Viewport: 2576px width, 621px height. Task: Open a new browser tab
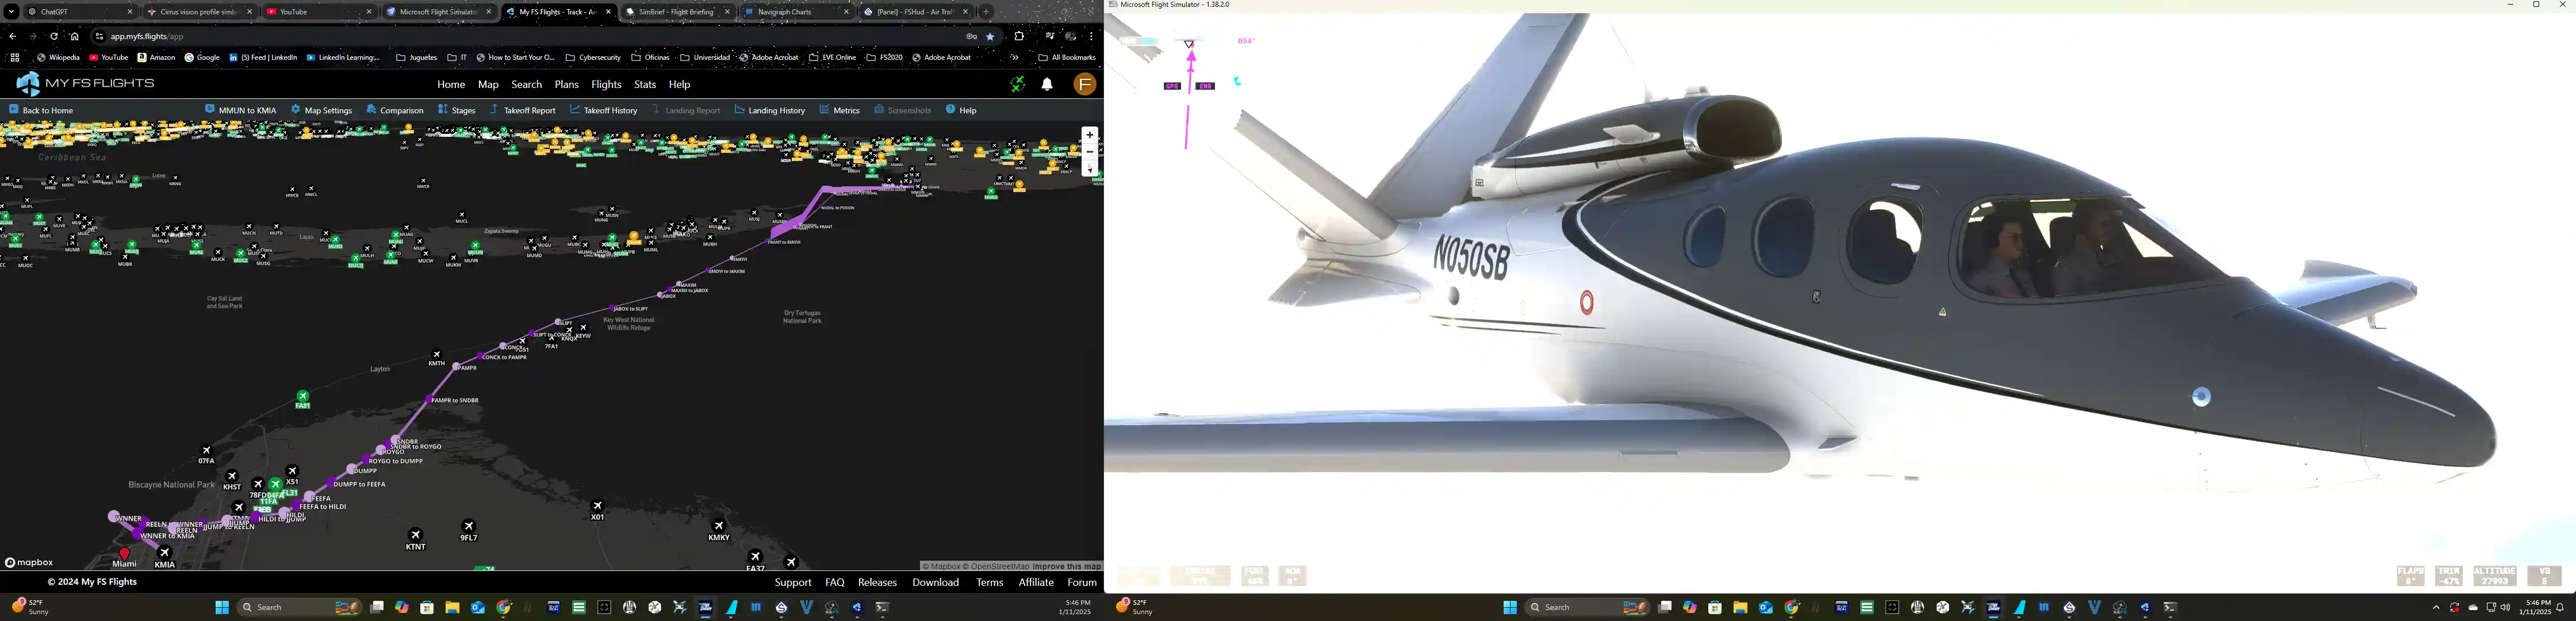(987, 12)
